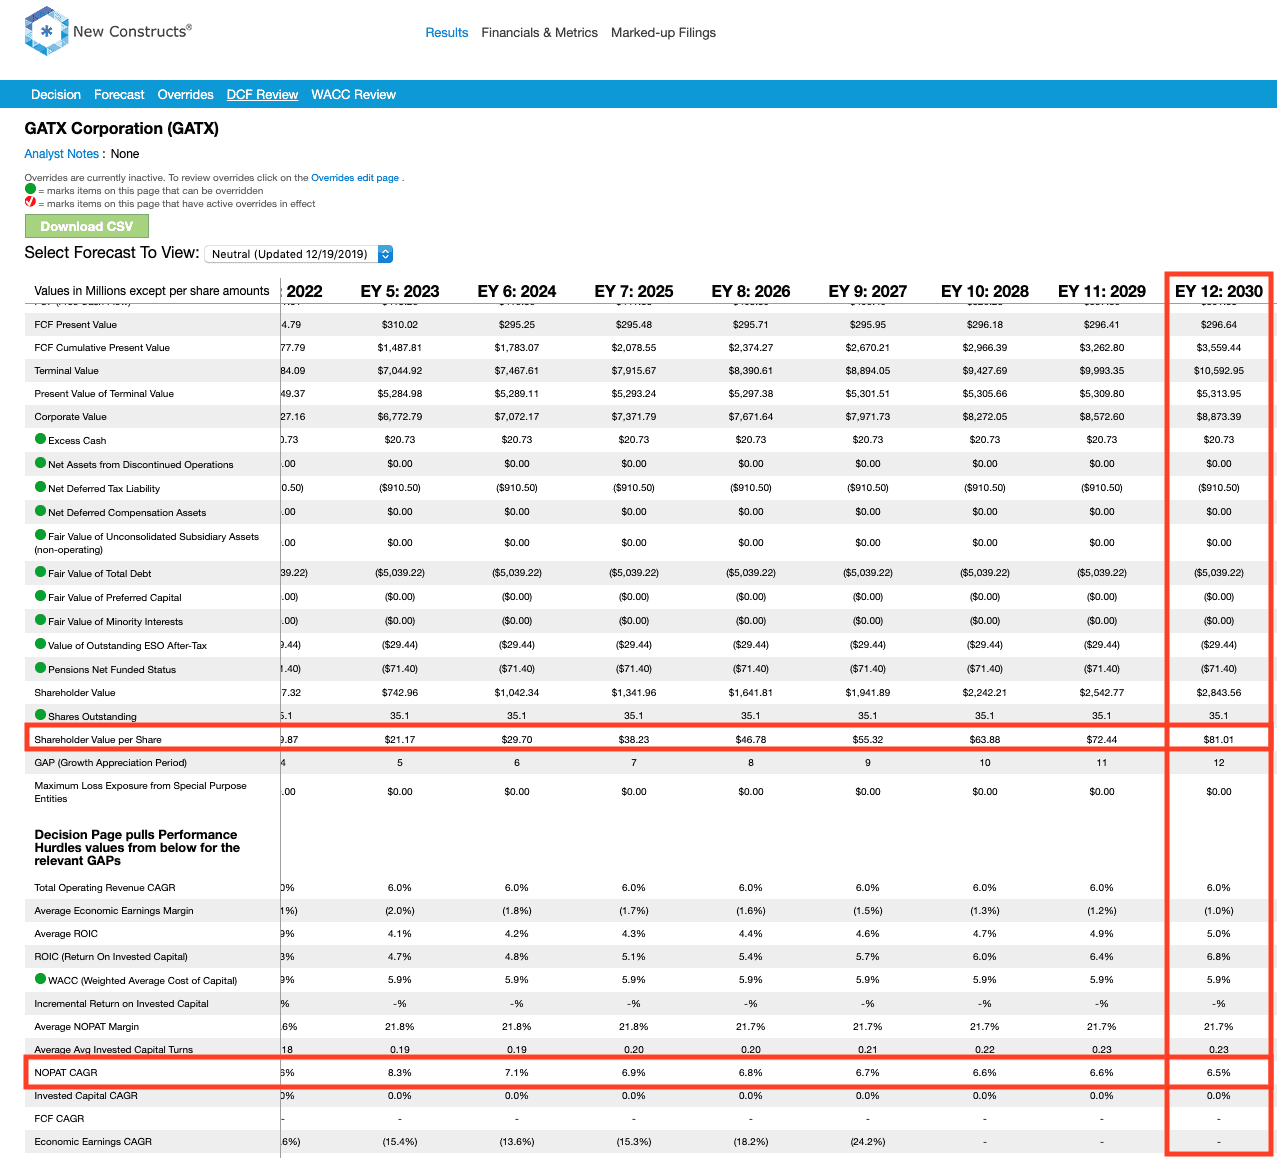
Task: Click the Average NOPAT Margin row label
Action: 87,1027
